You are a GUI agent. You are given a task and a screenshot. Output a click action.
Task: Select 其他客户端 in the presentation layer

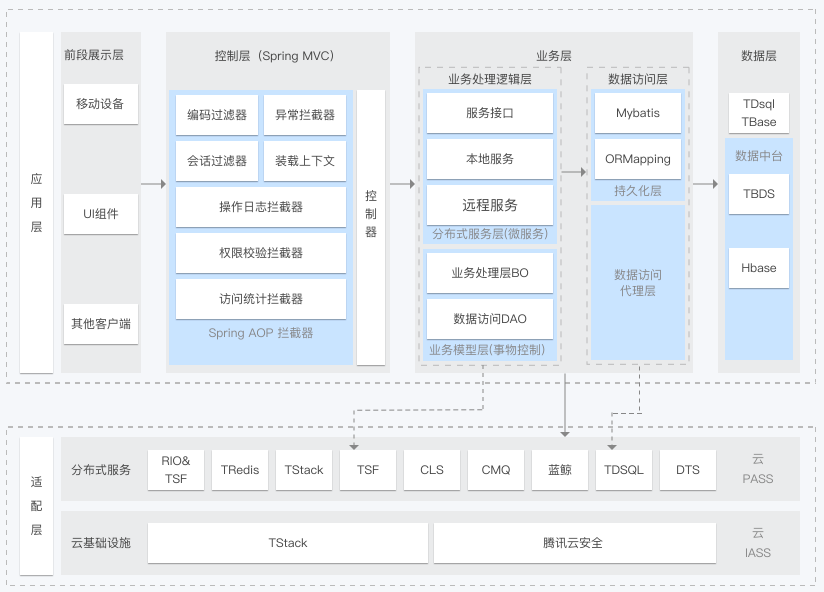pyautogui.click(x=99, y=324)
